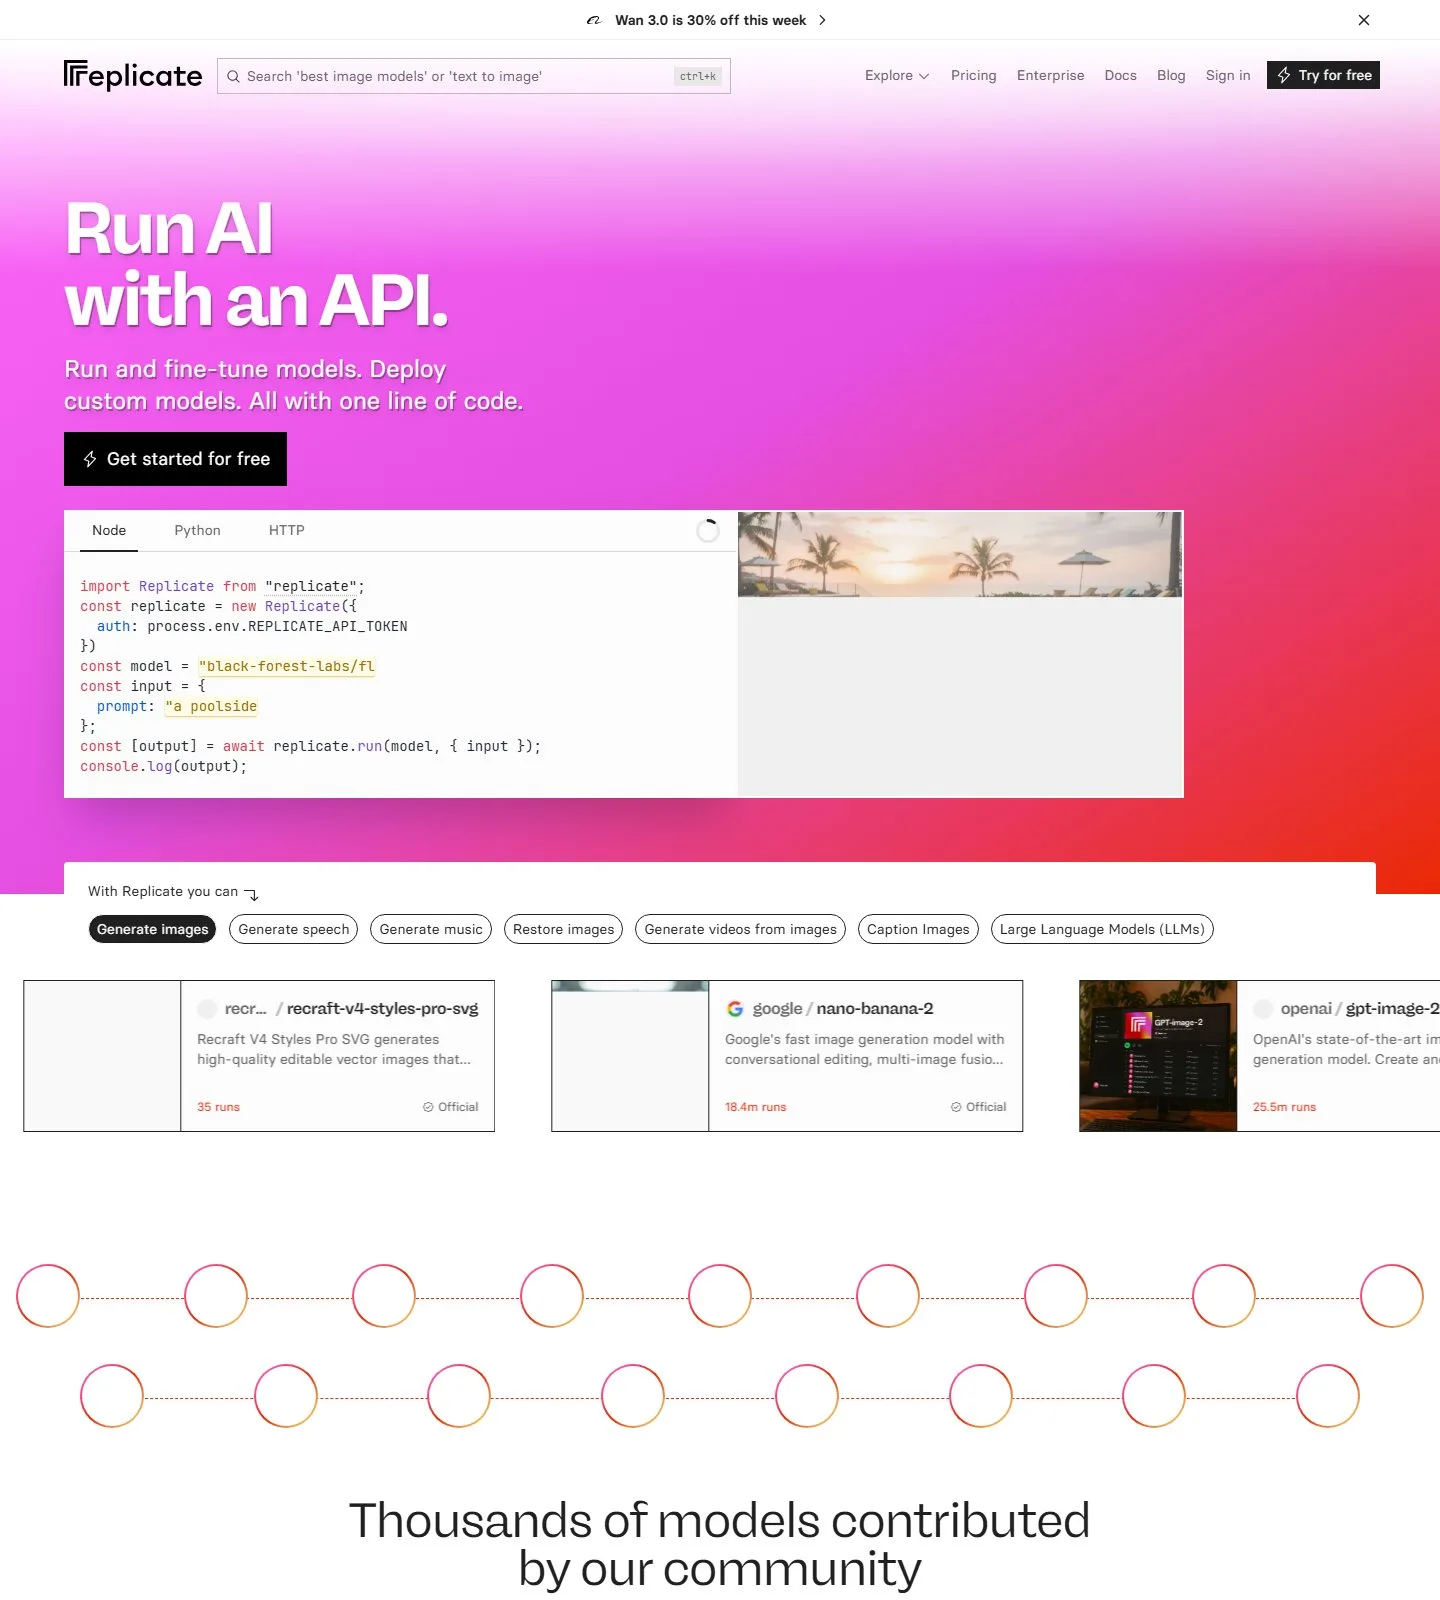
Task: Select Large Language Models (LLMs) filter
Action: point(1102,929)
